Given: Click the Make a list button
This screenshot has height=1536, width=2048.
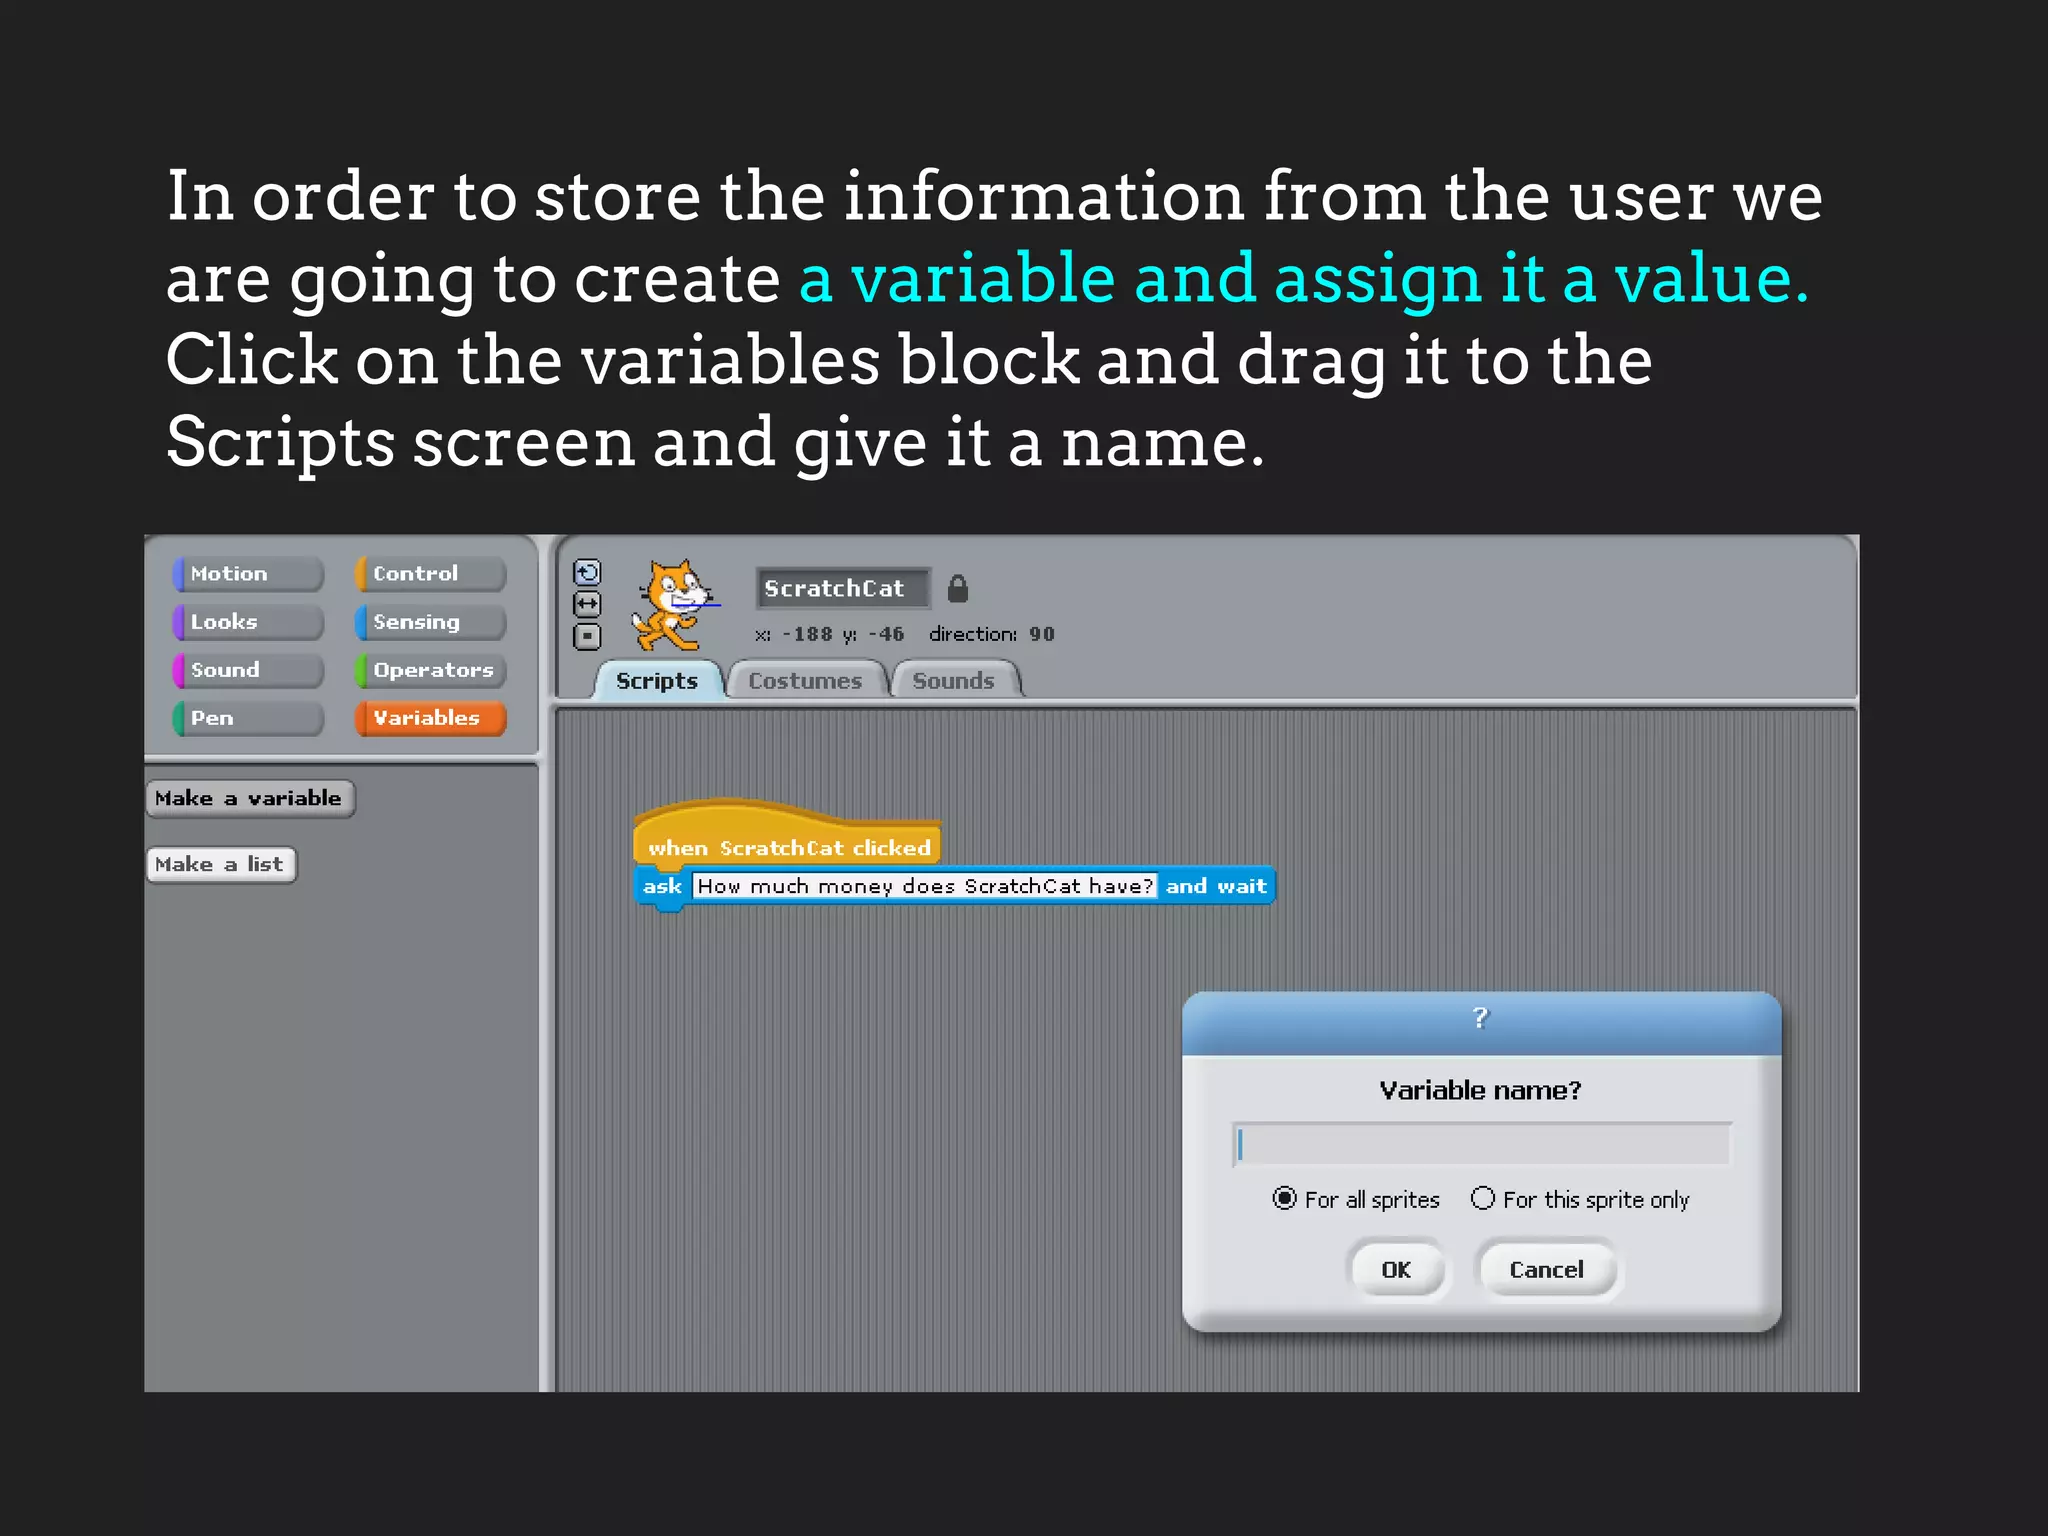Looking at the screenshot, I should pyautogui.click(x=221, y=864).
